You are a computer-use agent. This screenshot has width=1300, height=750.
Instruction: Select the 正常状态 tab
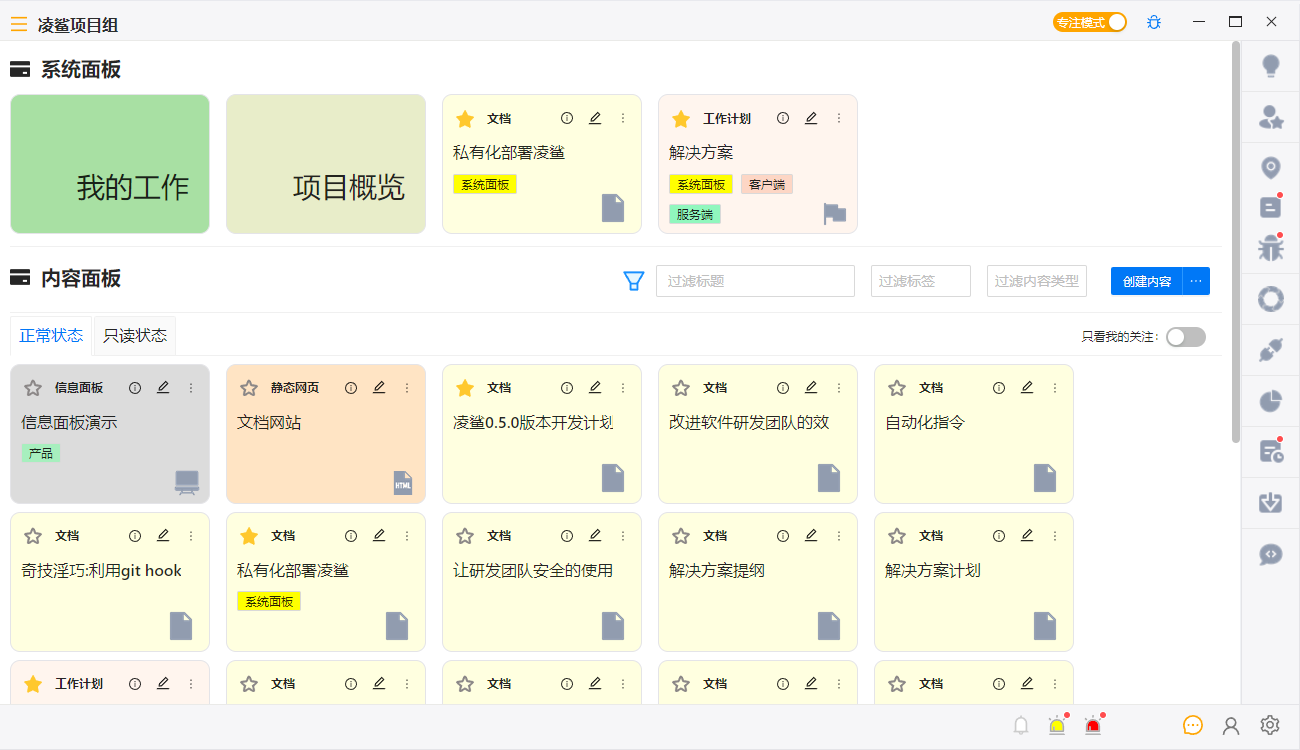pos(51,336)
